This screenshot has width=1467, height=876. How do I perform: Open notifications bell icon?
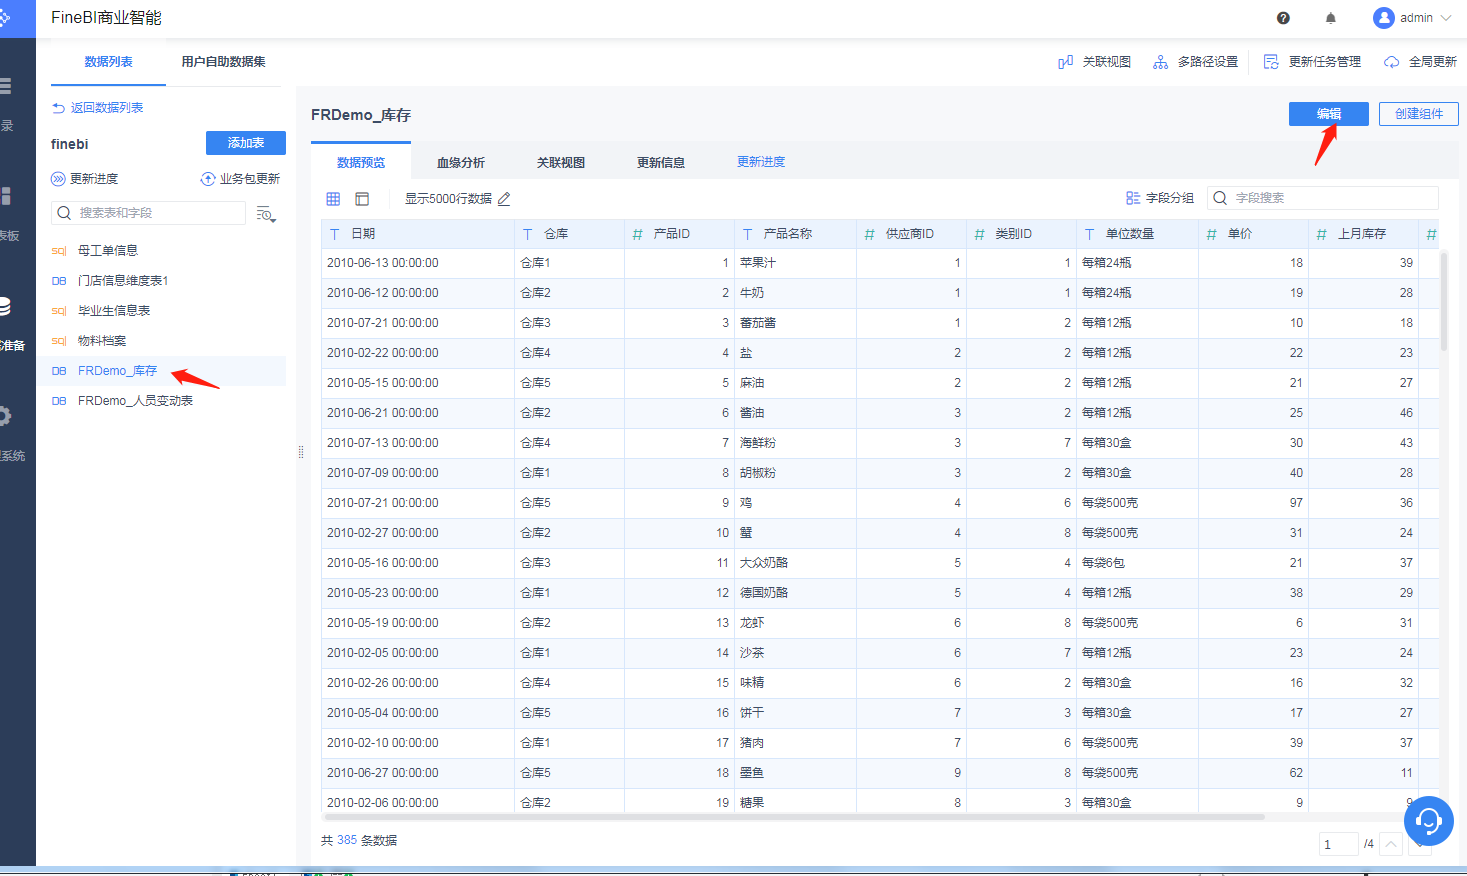[x=1330, y=18]
